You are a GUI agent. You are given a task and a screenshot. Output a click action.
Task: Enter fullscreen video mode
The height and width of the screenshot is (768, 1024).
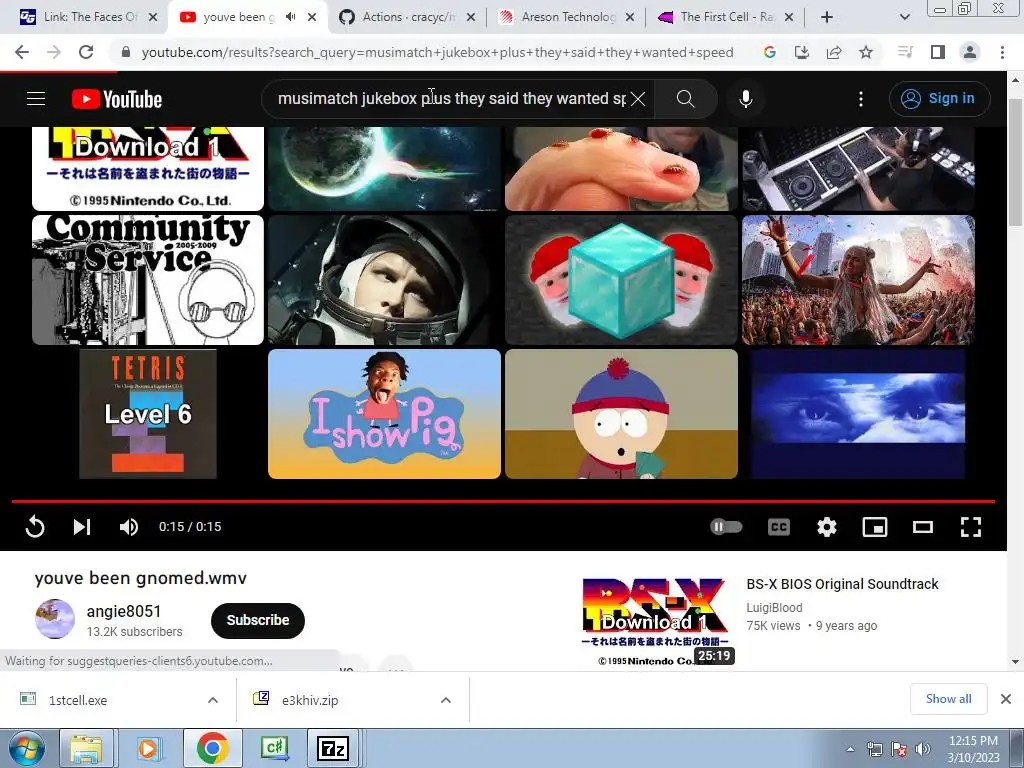pyautogui.click(x=971, y=526)
